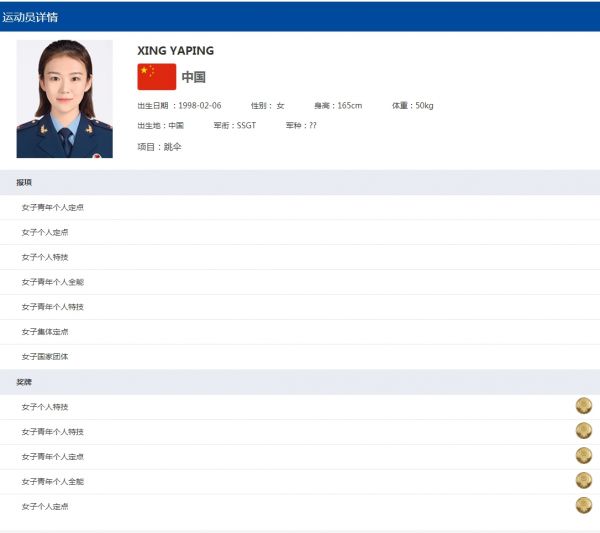The width and height of the screenshot is (600, 533).
Task: Click the China national flag icon
Action: pos(157,77)
